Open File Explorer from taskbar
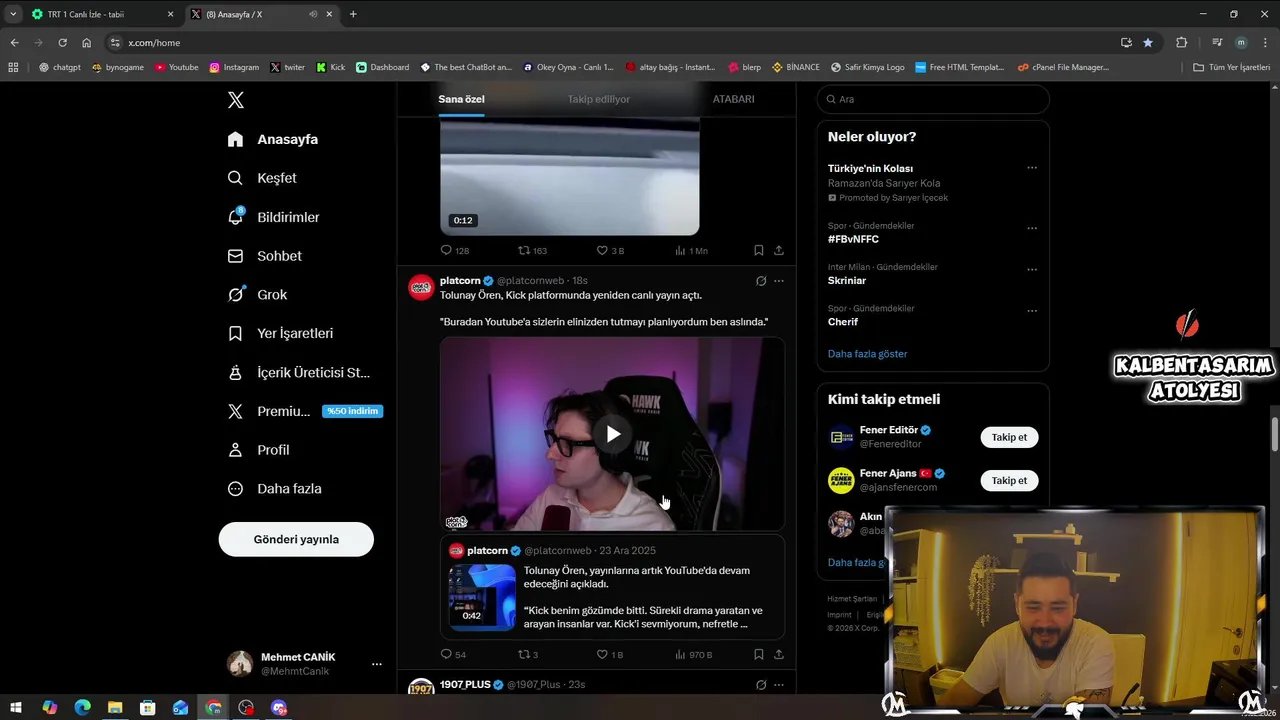Image resolution: width=1280 pixels, height=720 pixels. [x=115, y=707]
